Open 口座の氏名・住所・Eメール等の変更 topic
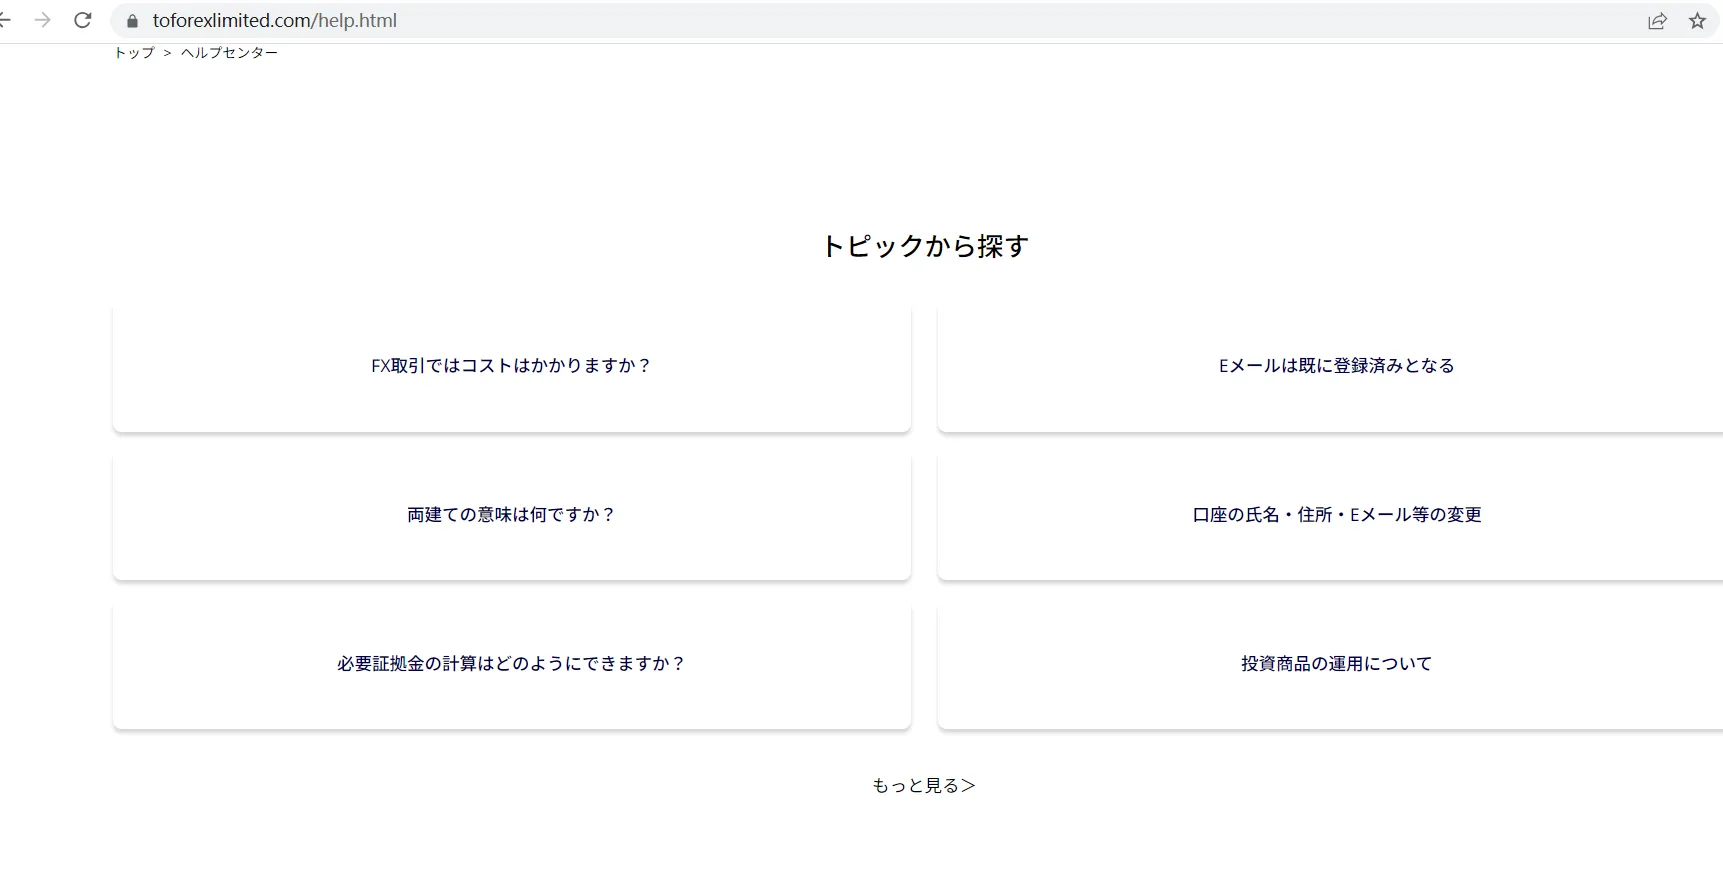The image size is (1723, 887). click(1330, 515)
